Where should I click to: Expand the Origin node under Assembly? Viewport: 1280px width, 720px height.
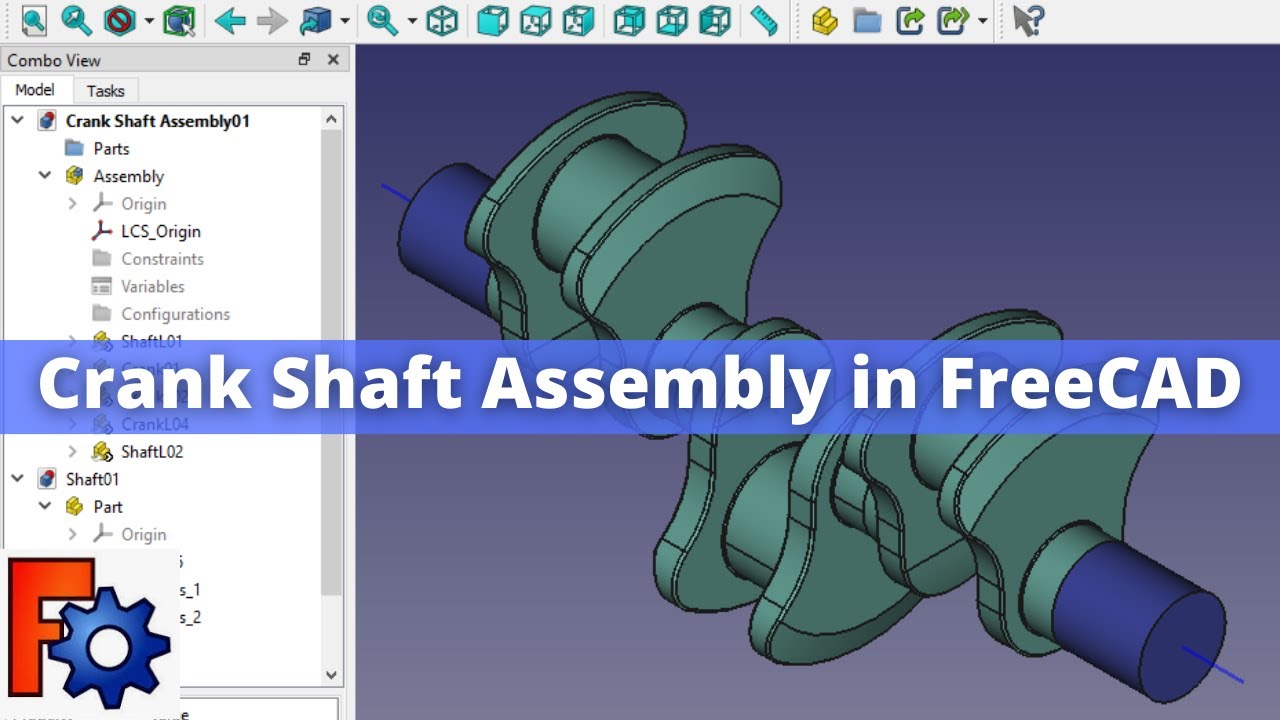click(x=72, y=204)
